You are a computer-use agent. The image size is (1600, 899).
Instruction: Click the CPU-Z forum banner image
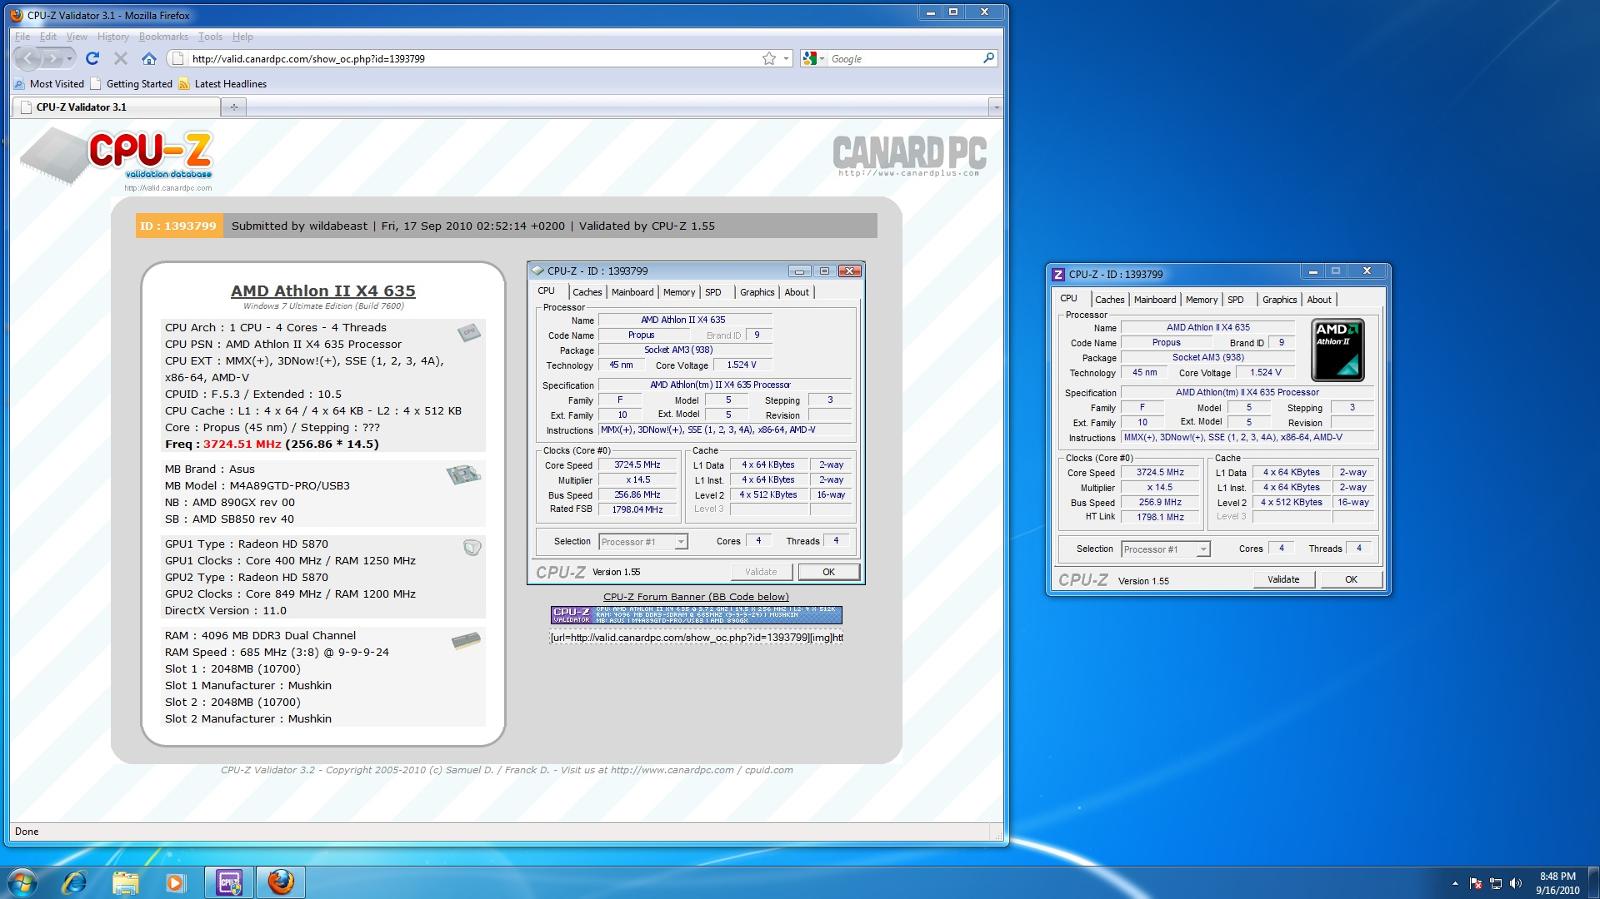coord(696,615)
